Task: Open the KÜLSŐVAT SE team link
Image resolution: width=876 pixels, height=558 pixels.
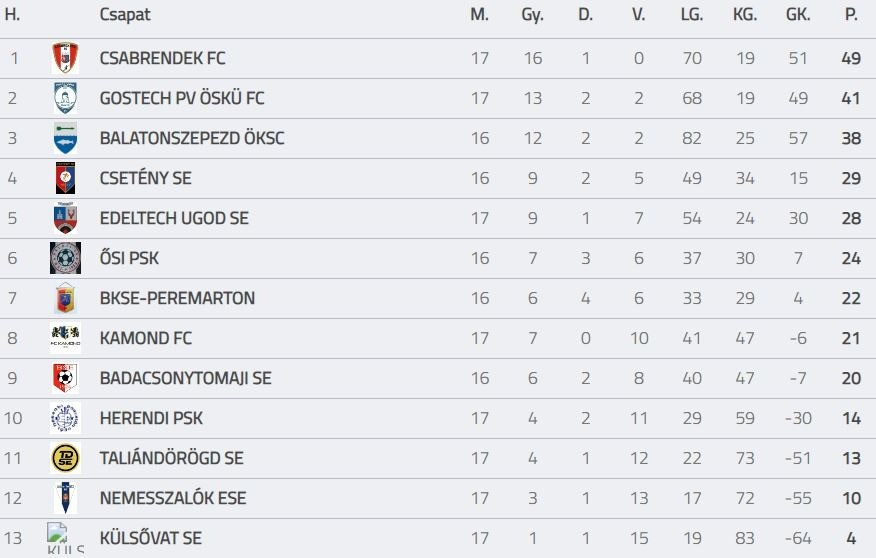Action: (150, 538)
